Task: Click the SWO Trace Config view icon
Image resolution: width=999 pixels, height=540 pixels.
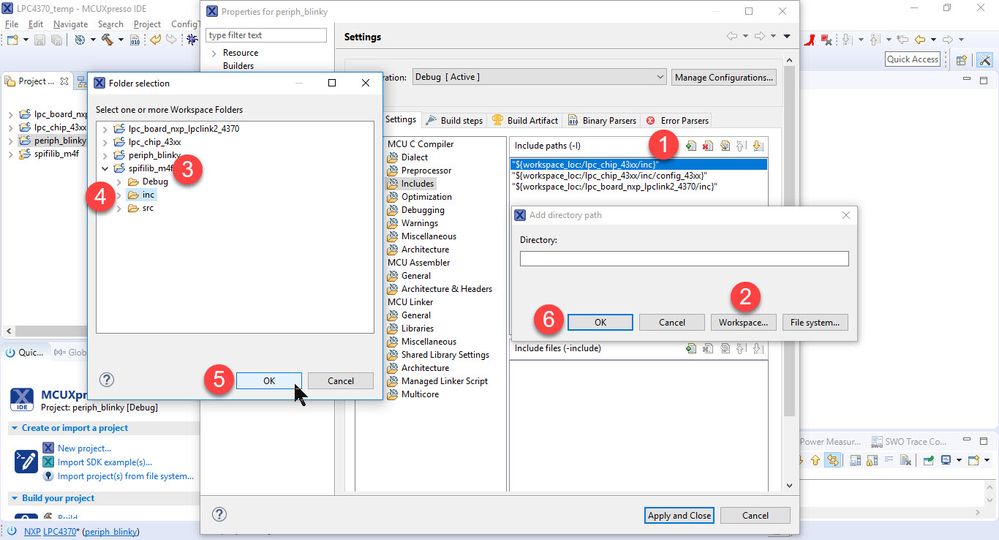Action: point(877,441)
